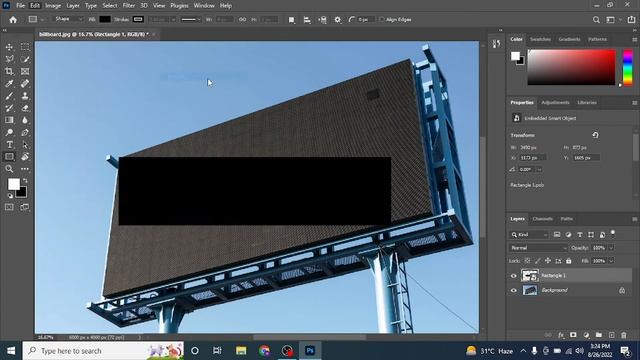Image resolution: width=640 pixels, height=360 pixels.
Task: Open the Normal blend mode dropdown
Action: tap(538, 248)
